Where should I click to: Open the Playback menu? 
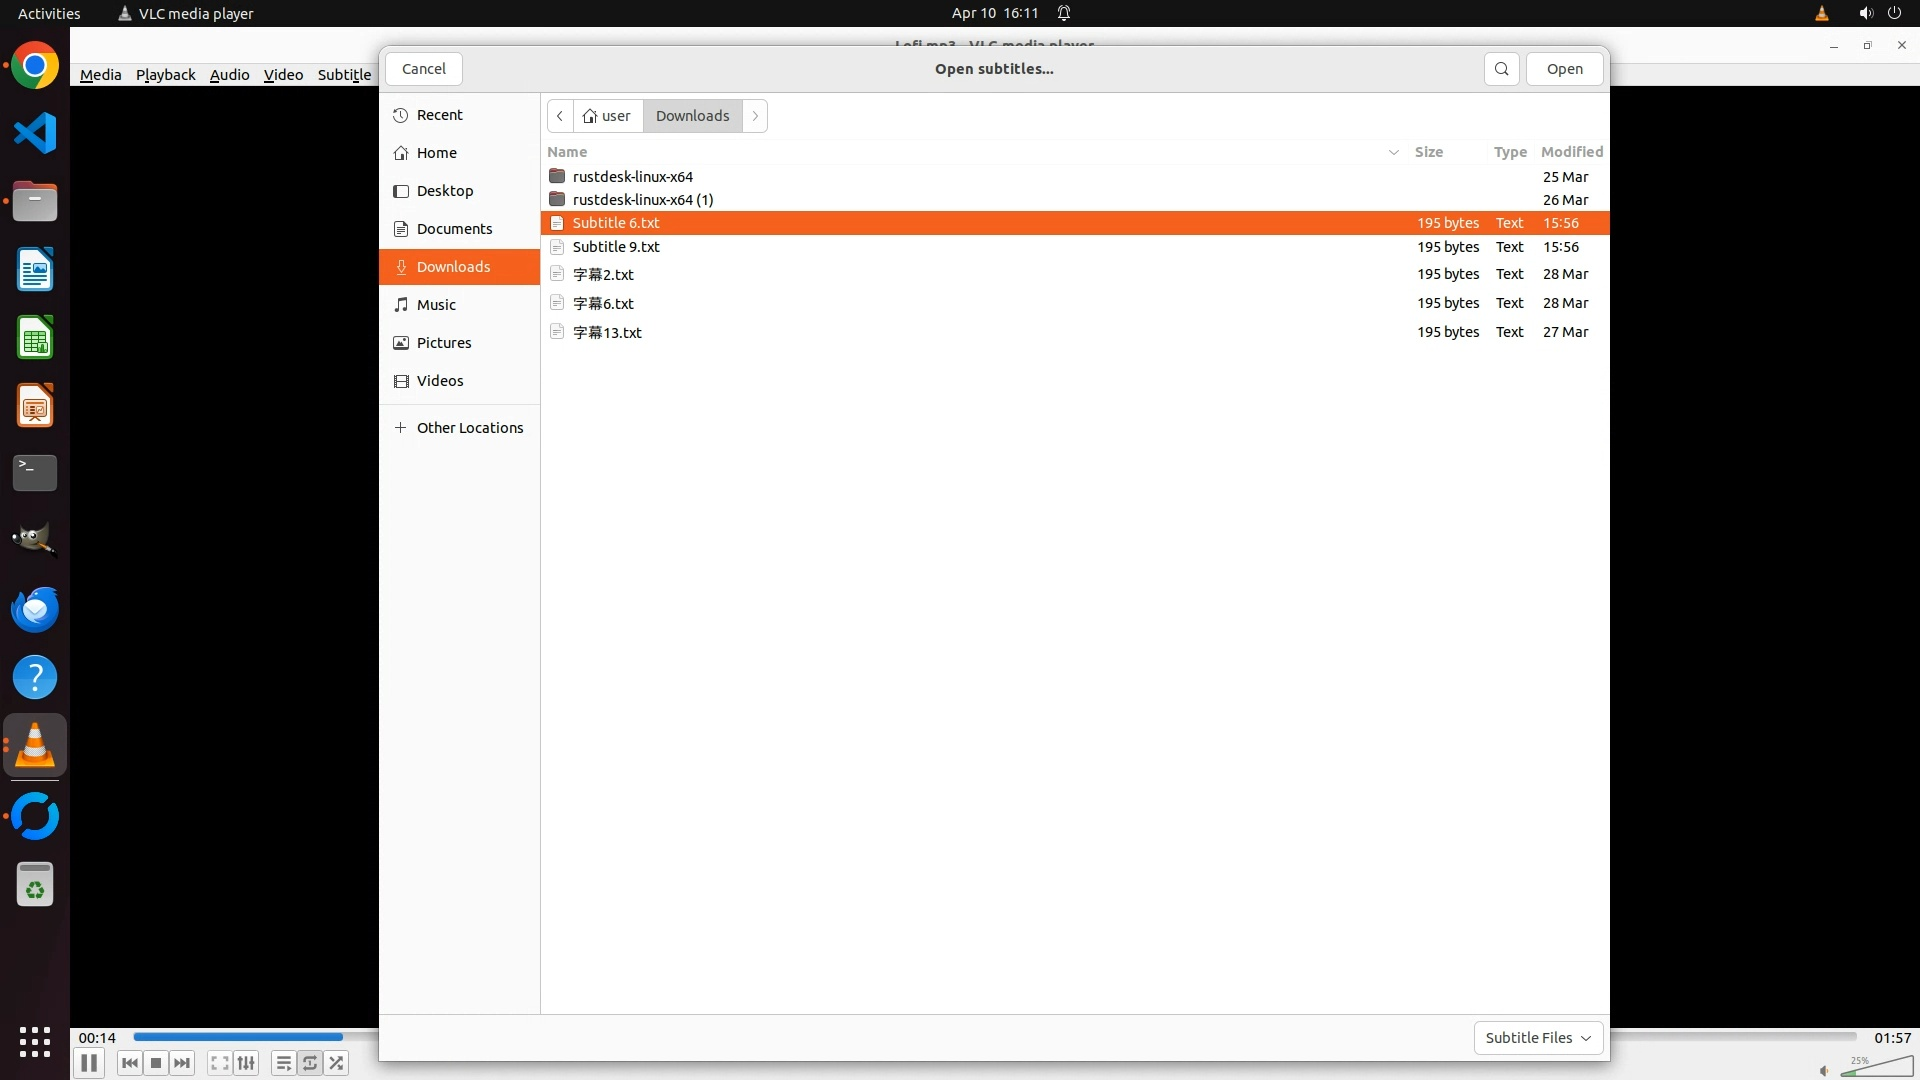pyautogui.click(x=165, y=75)
